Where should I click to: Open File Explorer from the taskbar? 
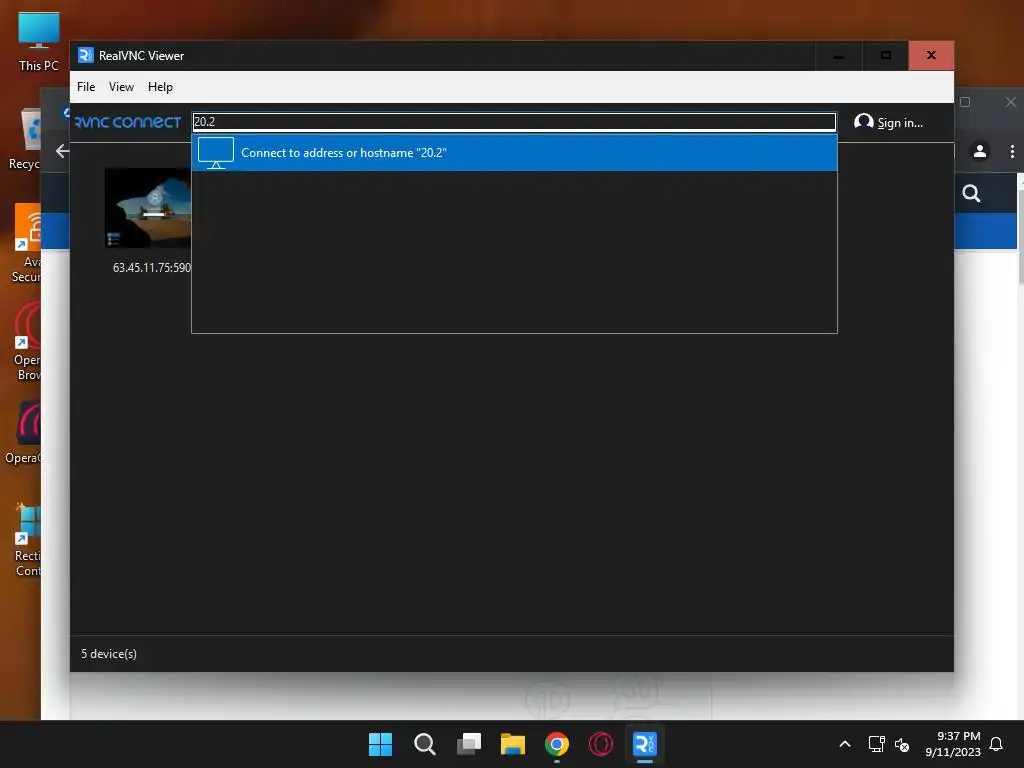[x=513, y=744]
